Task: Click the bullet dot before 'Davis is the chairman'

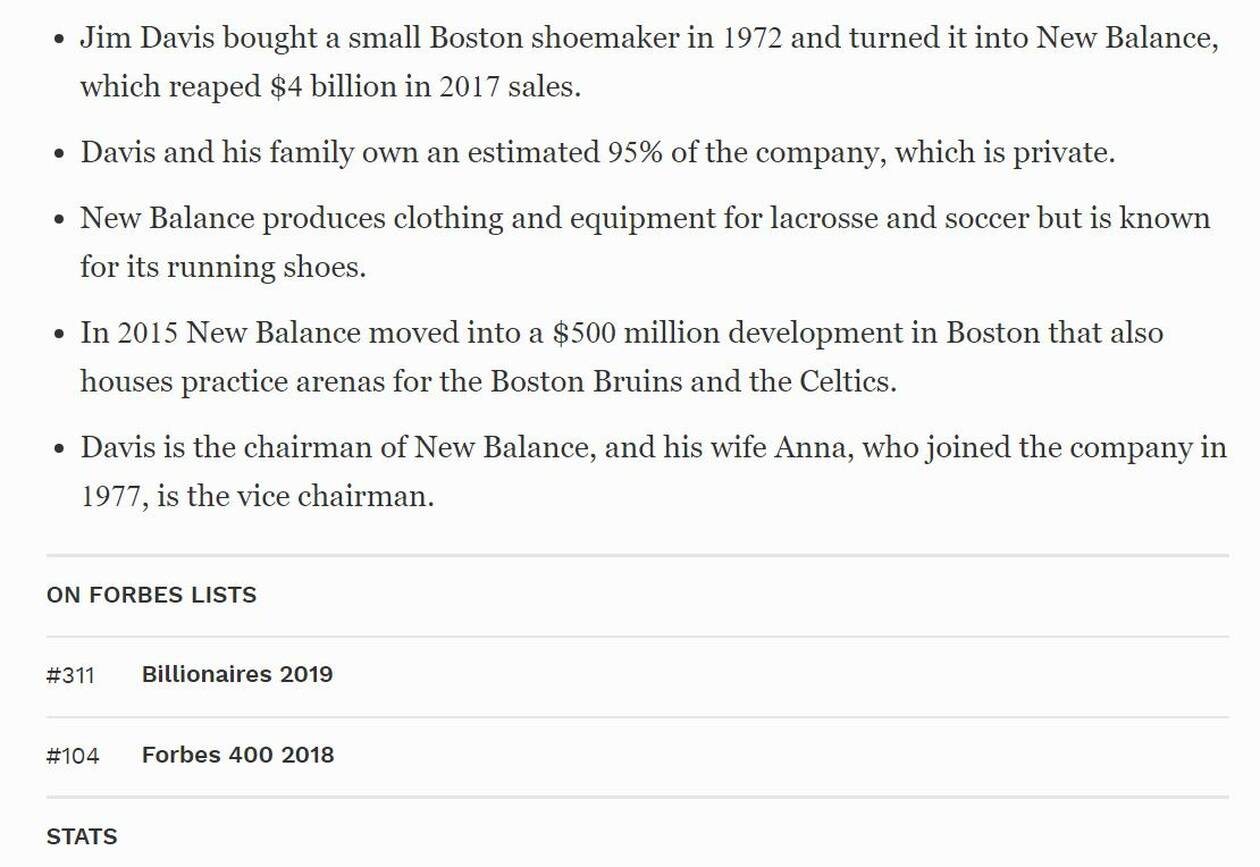Action: click(x=59, y=449)
